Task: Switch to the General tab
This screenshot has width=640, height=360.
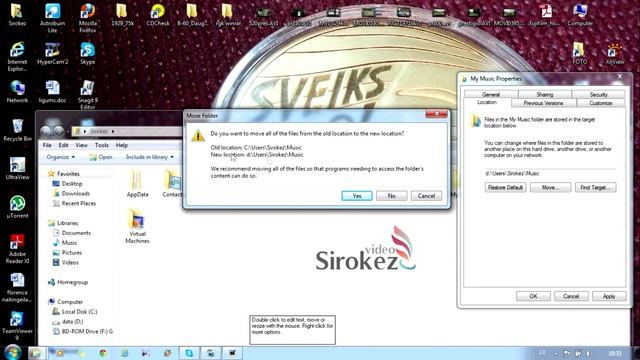Action: click(x=491, y=94)
